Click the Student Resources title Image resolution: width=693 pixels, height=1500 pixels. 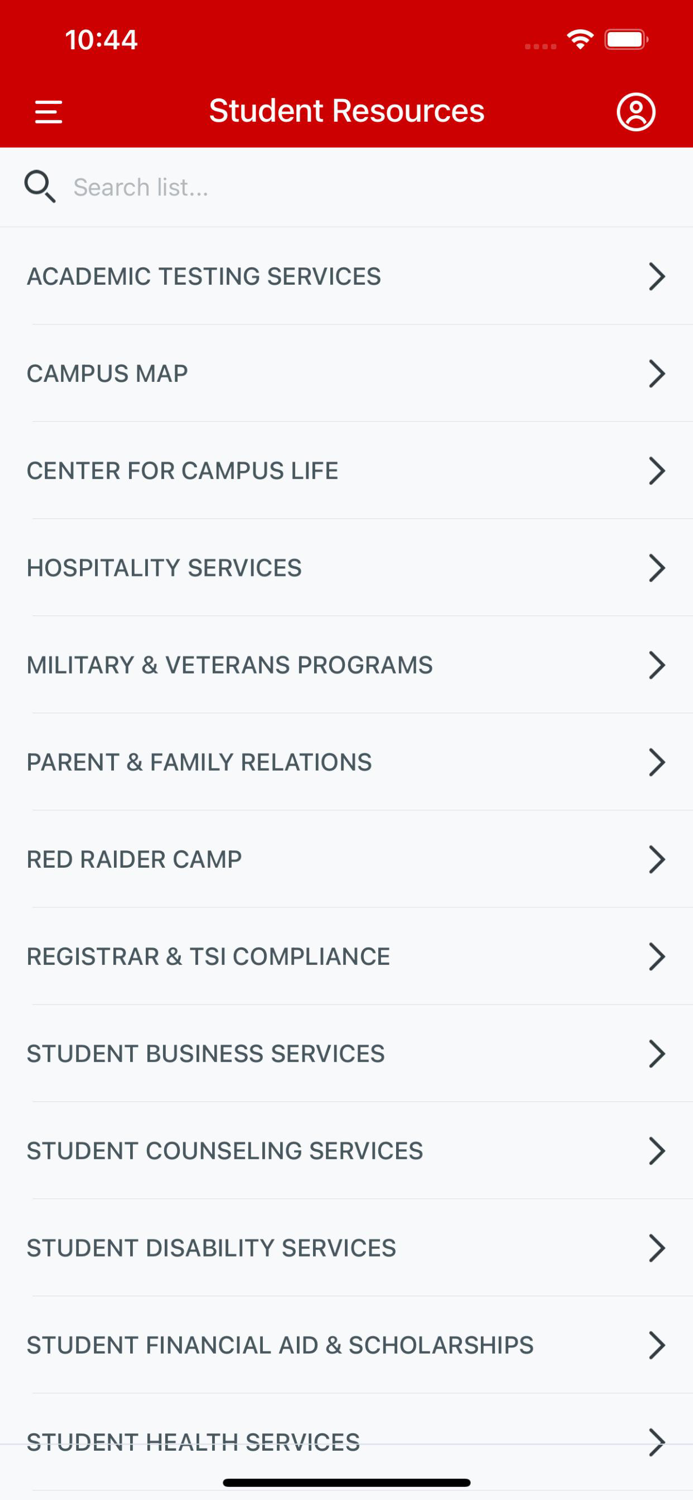346,111
